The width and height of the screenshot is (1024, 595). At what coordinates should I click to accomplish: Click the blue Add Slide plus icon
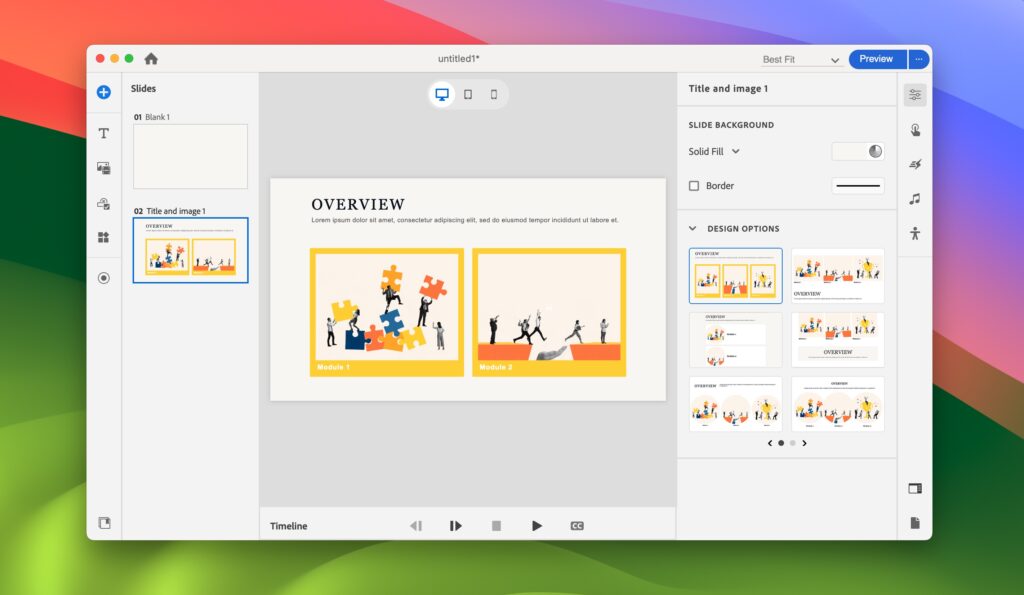pyautogui.click(x=104, y=92)
